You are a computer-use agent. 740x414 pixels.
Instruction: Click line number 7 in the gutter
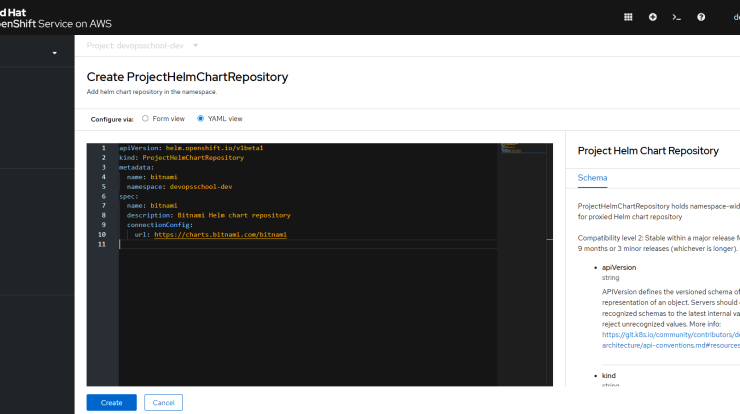click(x=103, y=206)
